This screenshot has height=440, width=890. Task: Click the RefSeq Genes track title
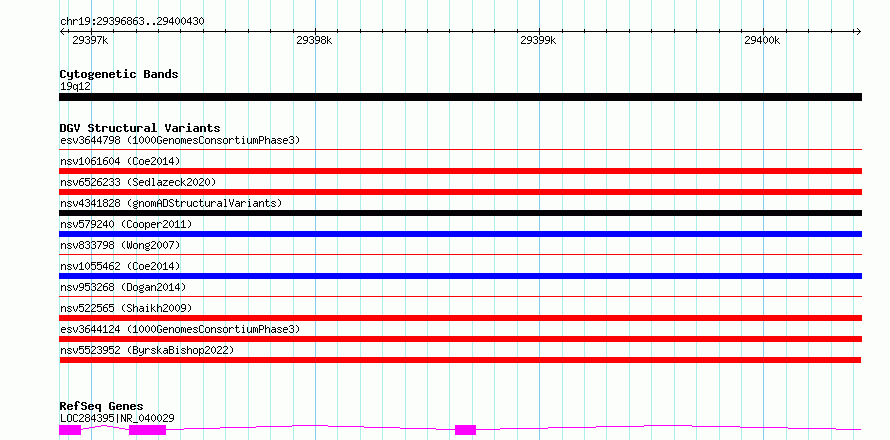coord(101,406)
